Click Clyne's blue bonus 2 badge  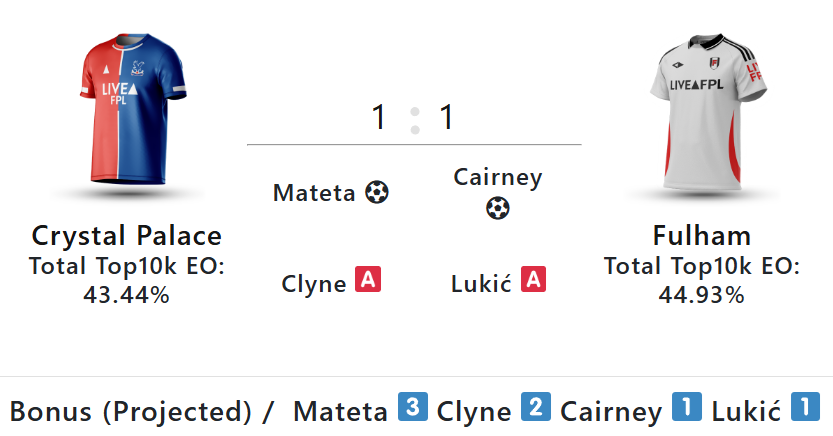534,408
